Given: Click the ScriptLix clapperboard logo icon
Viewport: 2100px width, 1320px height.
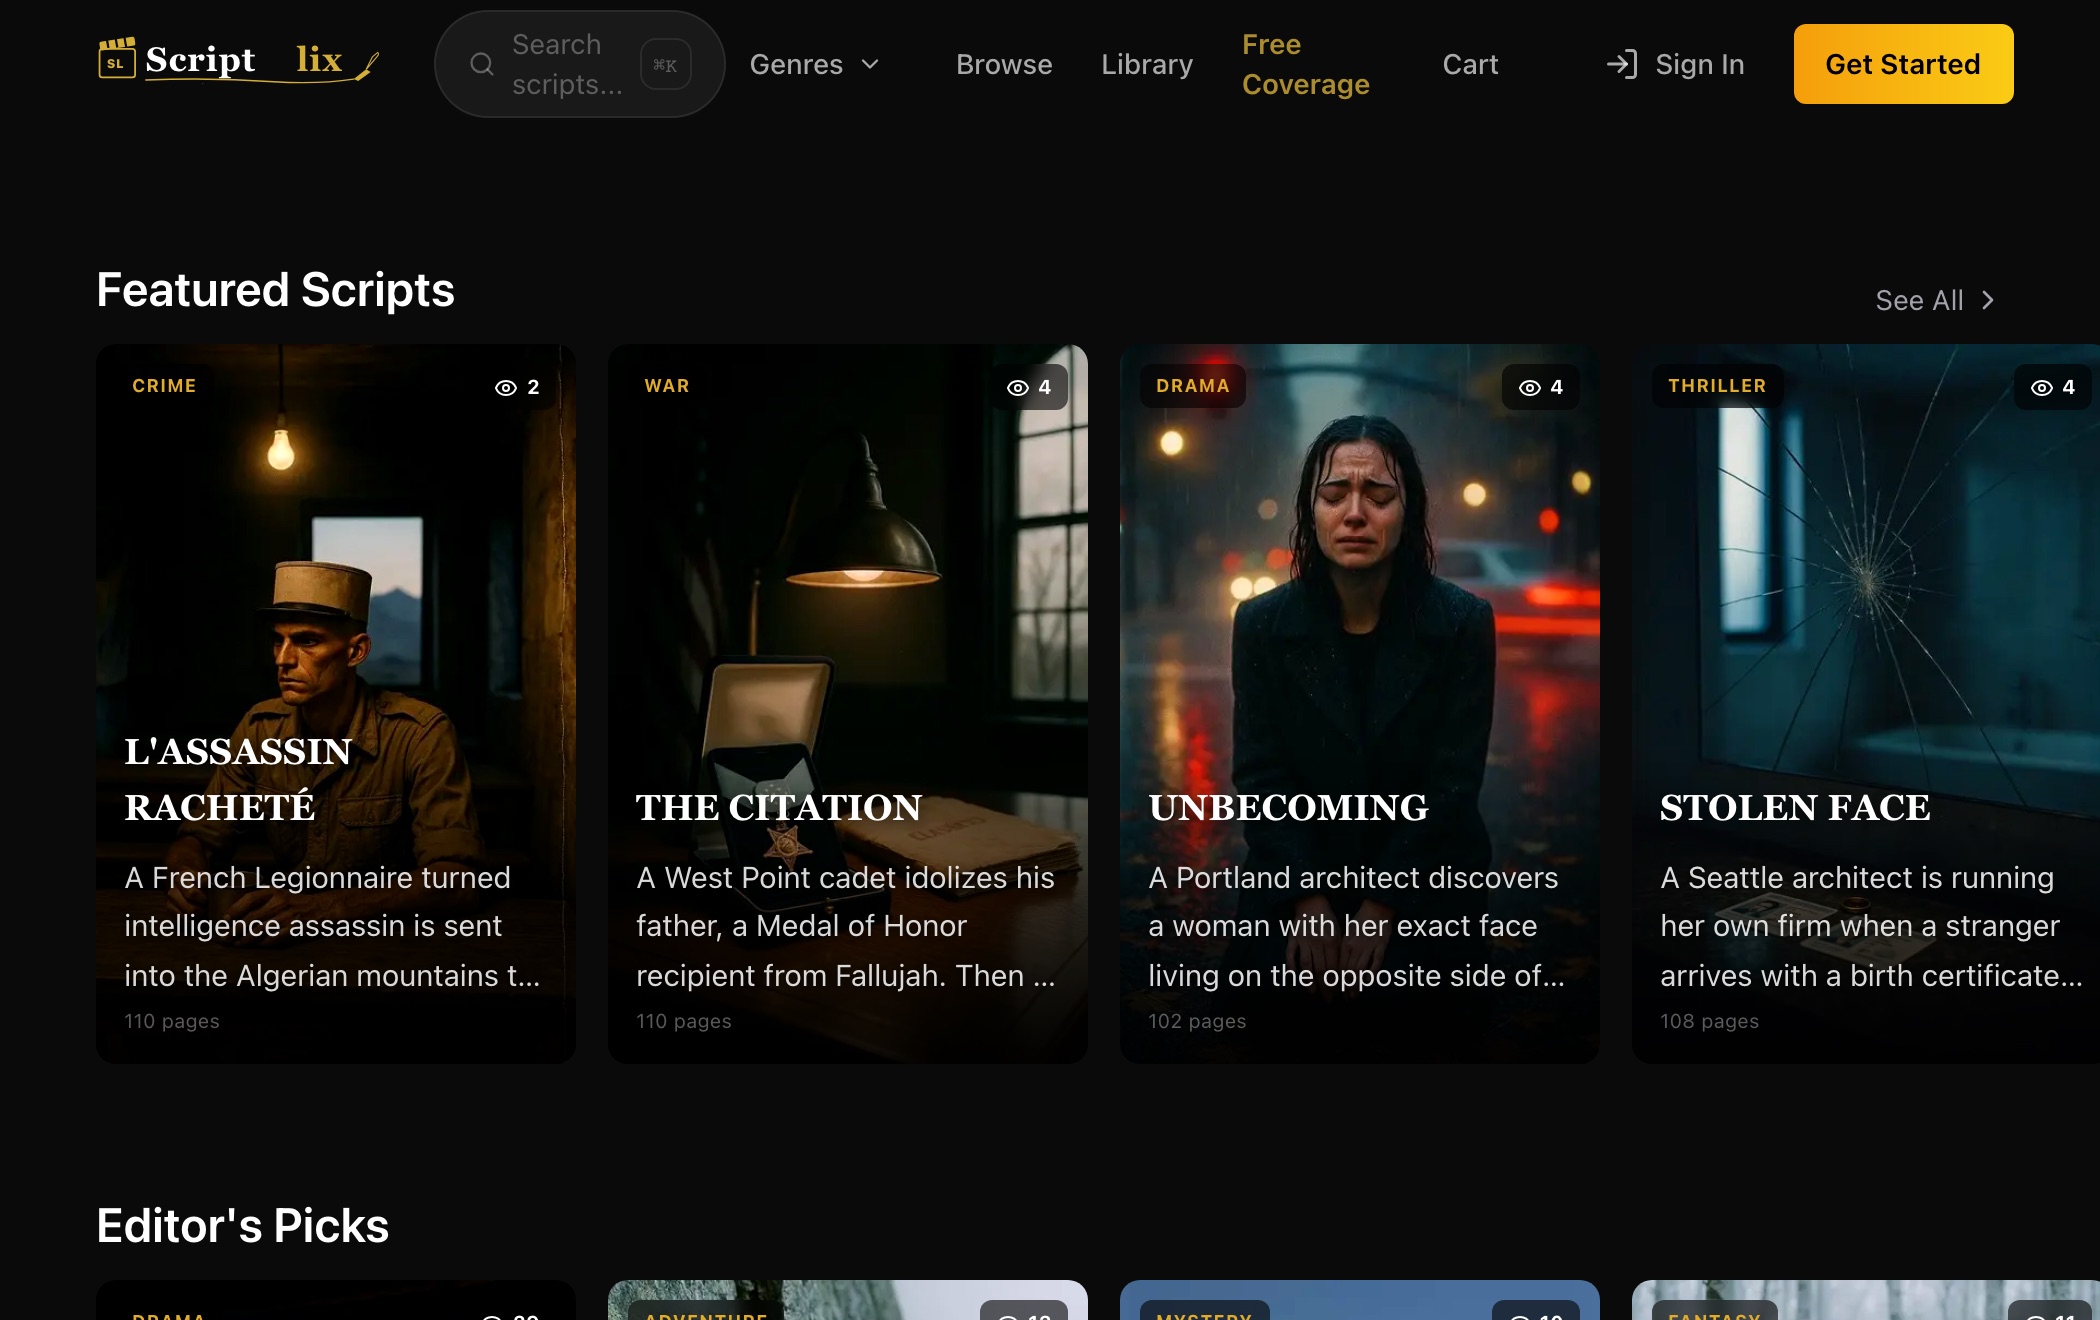Looking at the screenshot, I should coord(116,58).
